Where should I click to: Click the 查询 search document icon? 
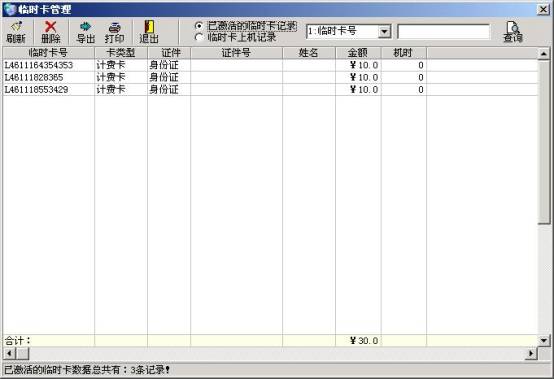coord(513,27)
